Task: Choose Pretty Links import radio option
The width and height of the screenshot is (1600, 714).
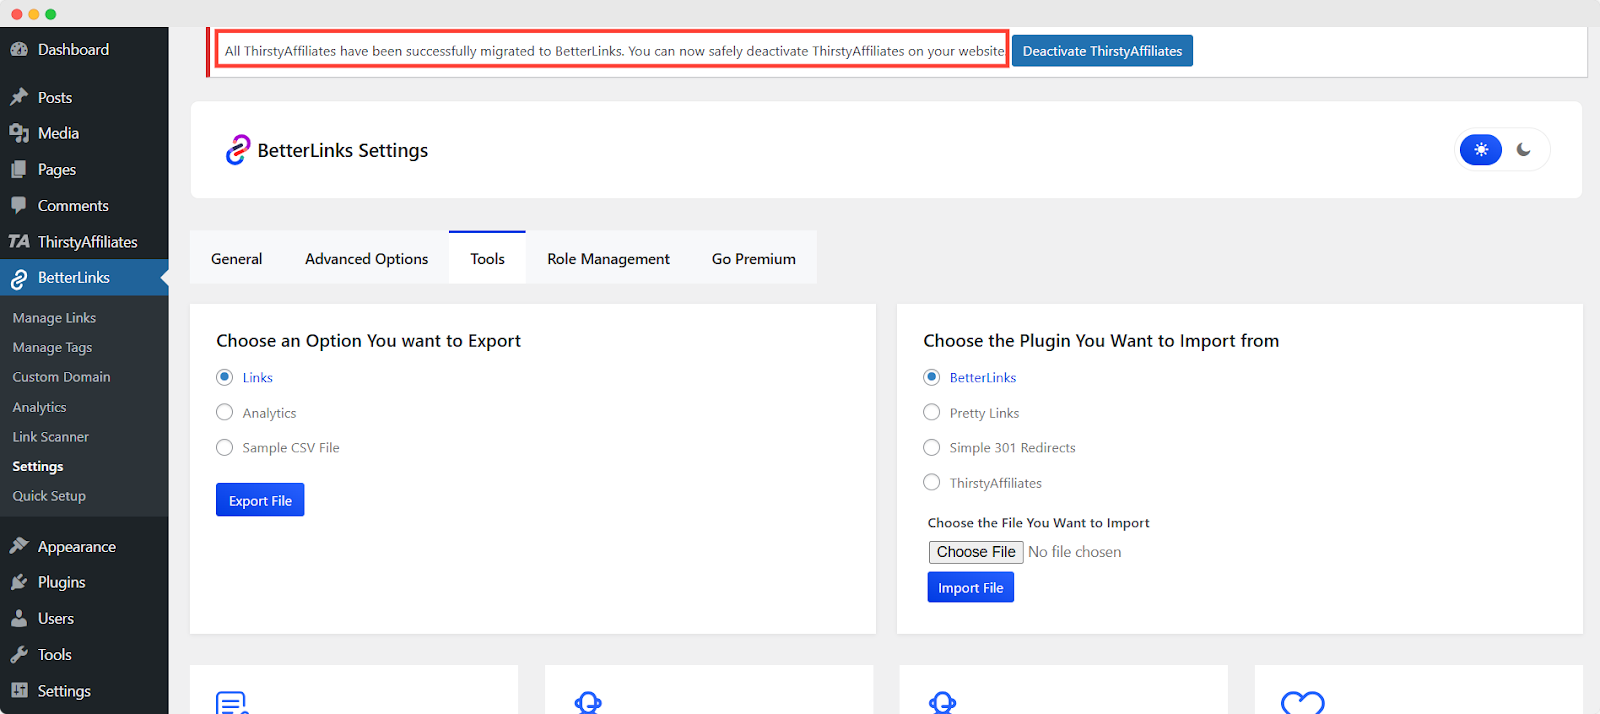Action: (932, 413)
